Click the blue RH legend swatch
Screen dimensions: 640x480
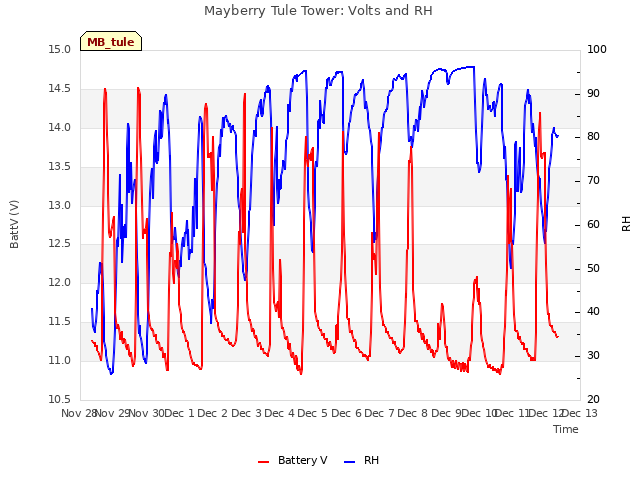[350, 462]
